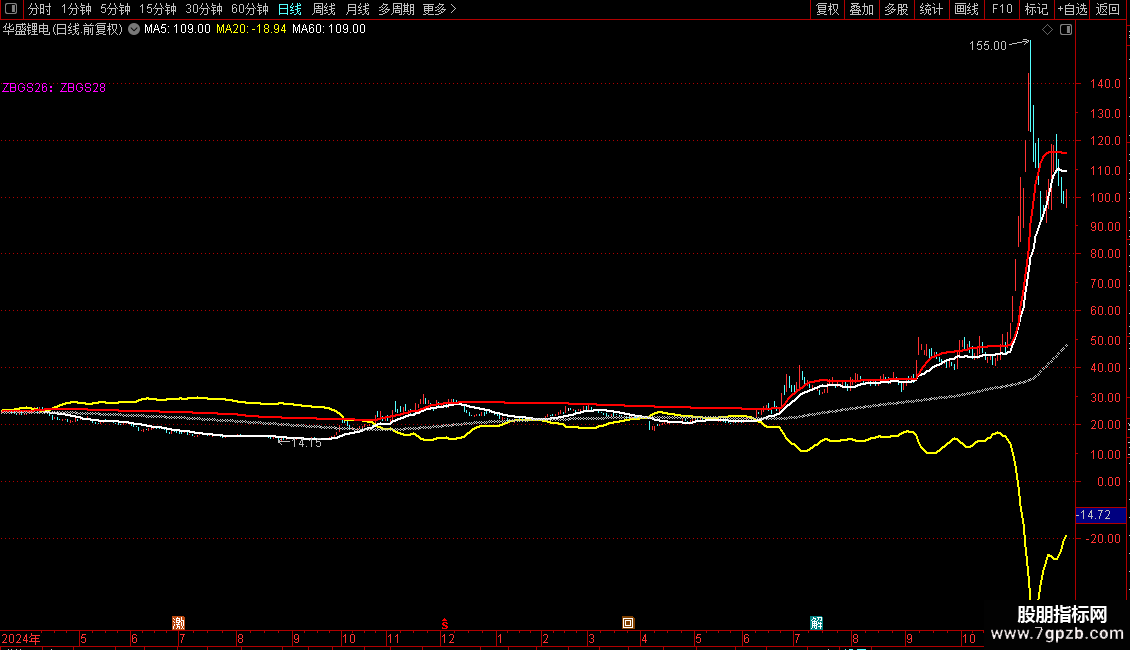1130x650 pixels.
Task: Open the 统计 statistics tool
Action: click(931, 9)
